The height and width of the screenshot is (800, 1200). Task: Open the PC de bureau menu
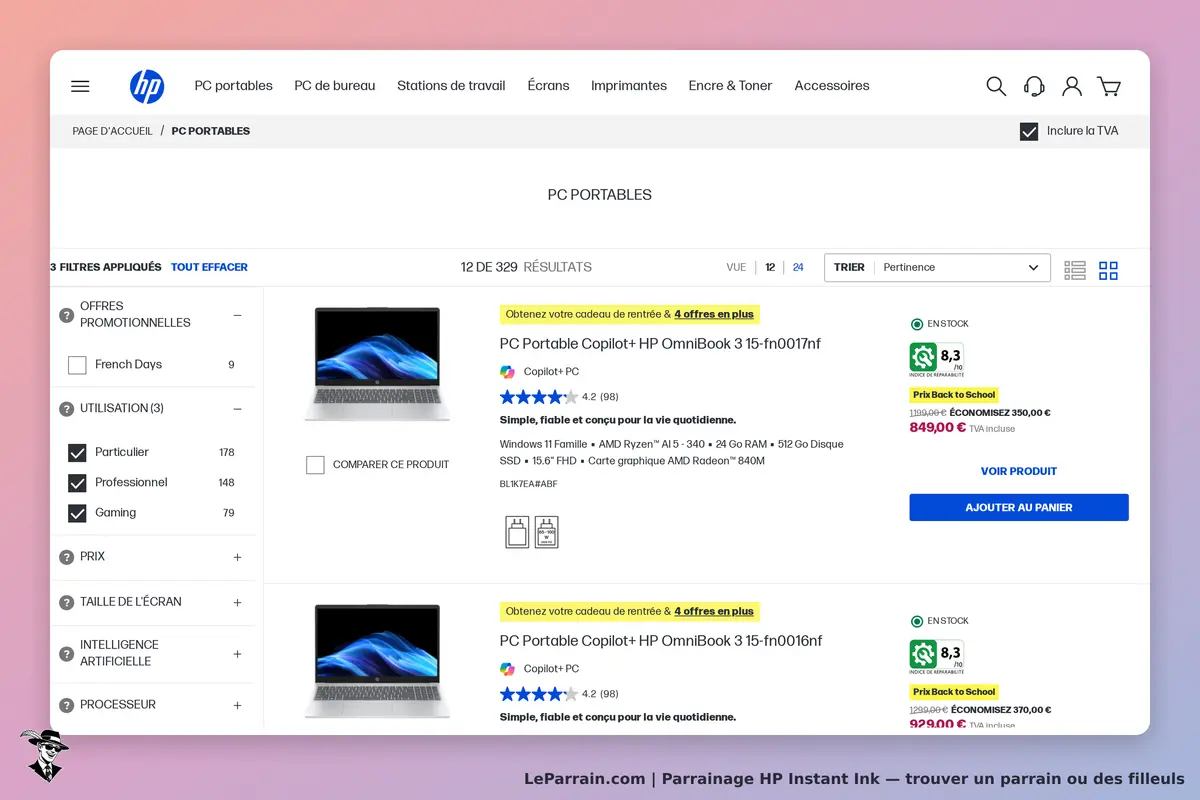tap(335, 86)
